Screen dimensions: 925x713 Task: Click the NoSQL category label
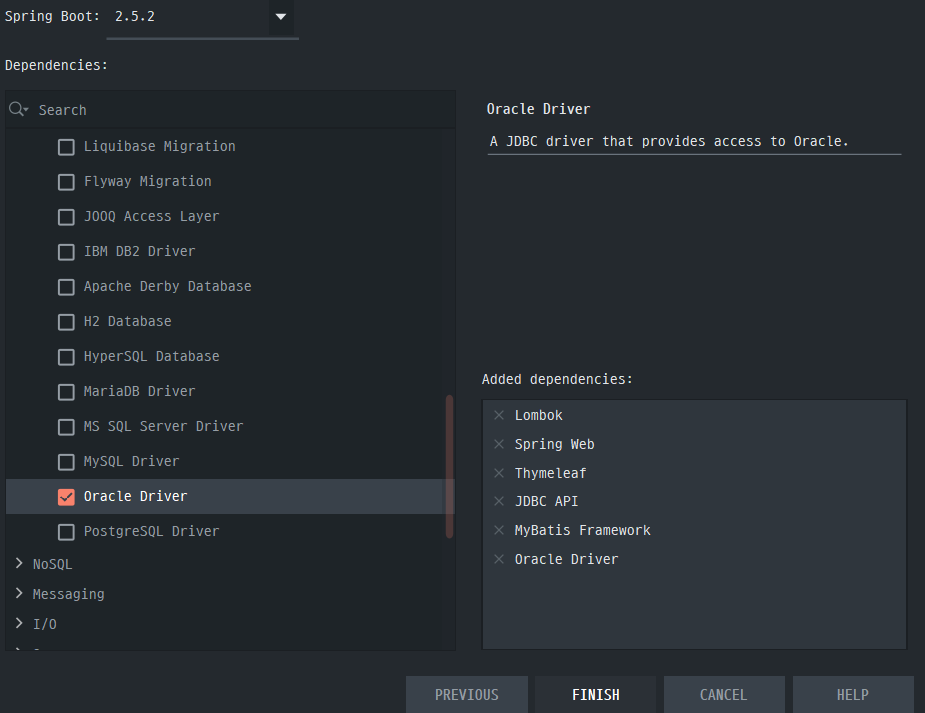point(53,564)
